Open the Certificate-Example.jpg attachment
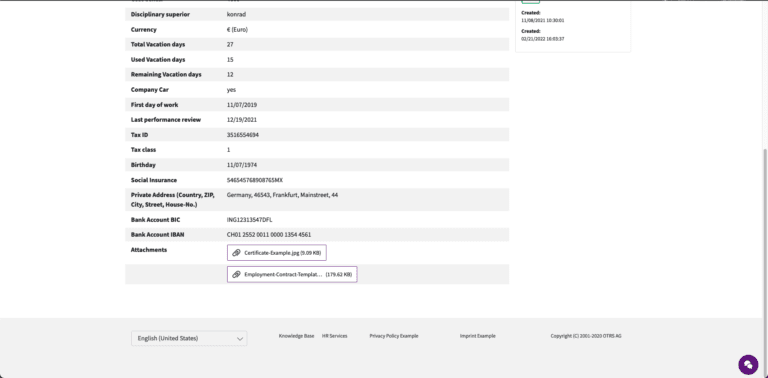Viewport: 768px width, 378px height. tap(277, 253)
